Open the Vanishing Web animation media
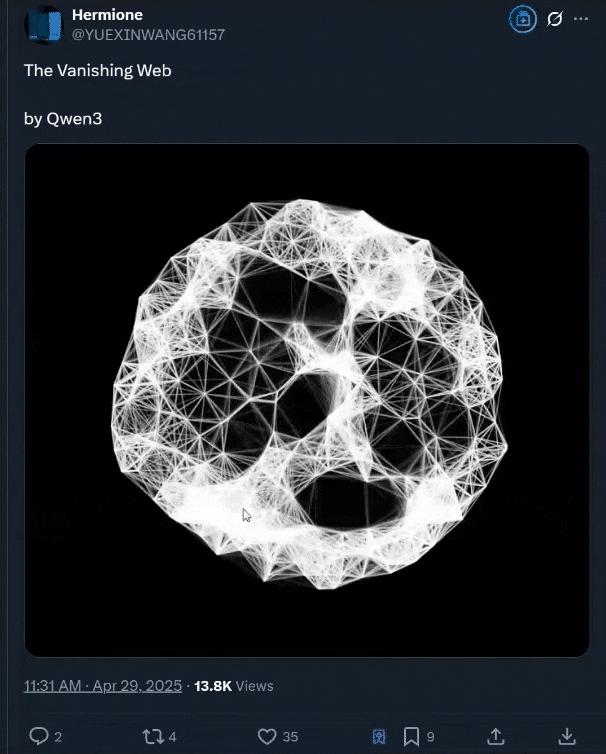The width and height of the screenshot is (606, 754). (x=306, y=400)
